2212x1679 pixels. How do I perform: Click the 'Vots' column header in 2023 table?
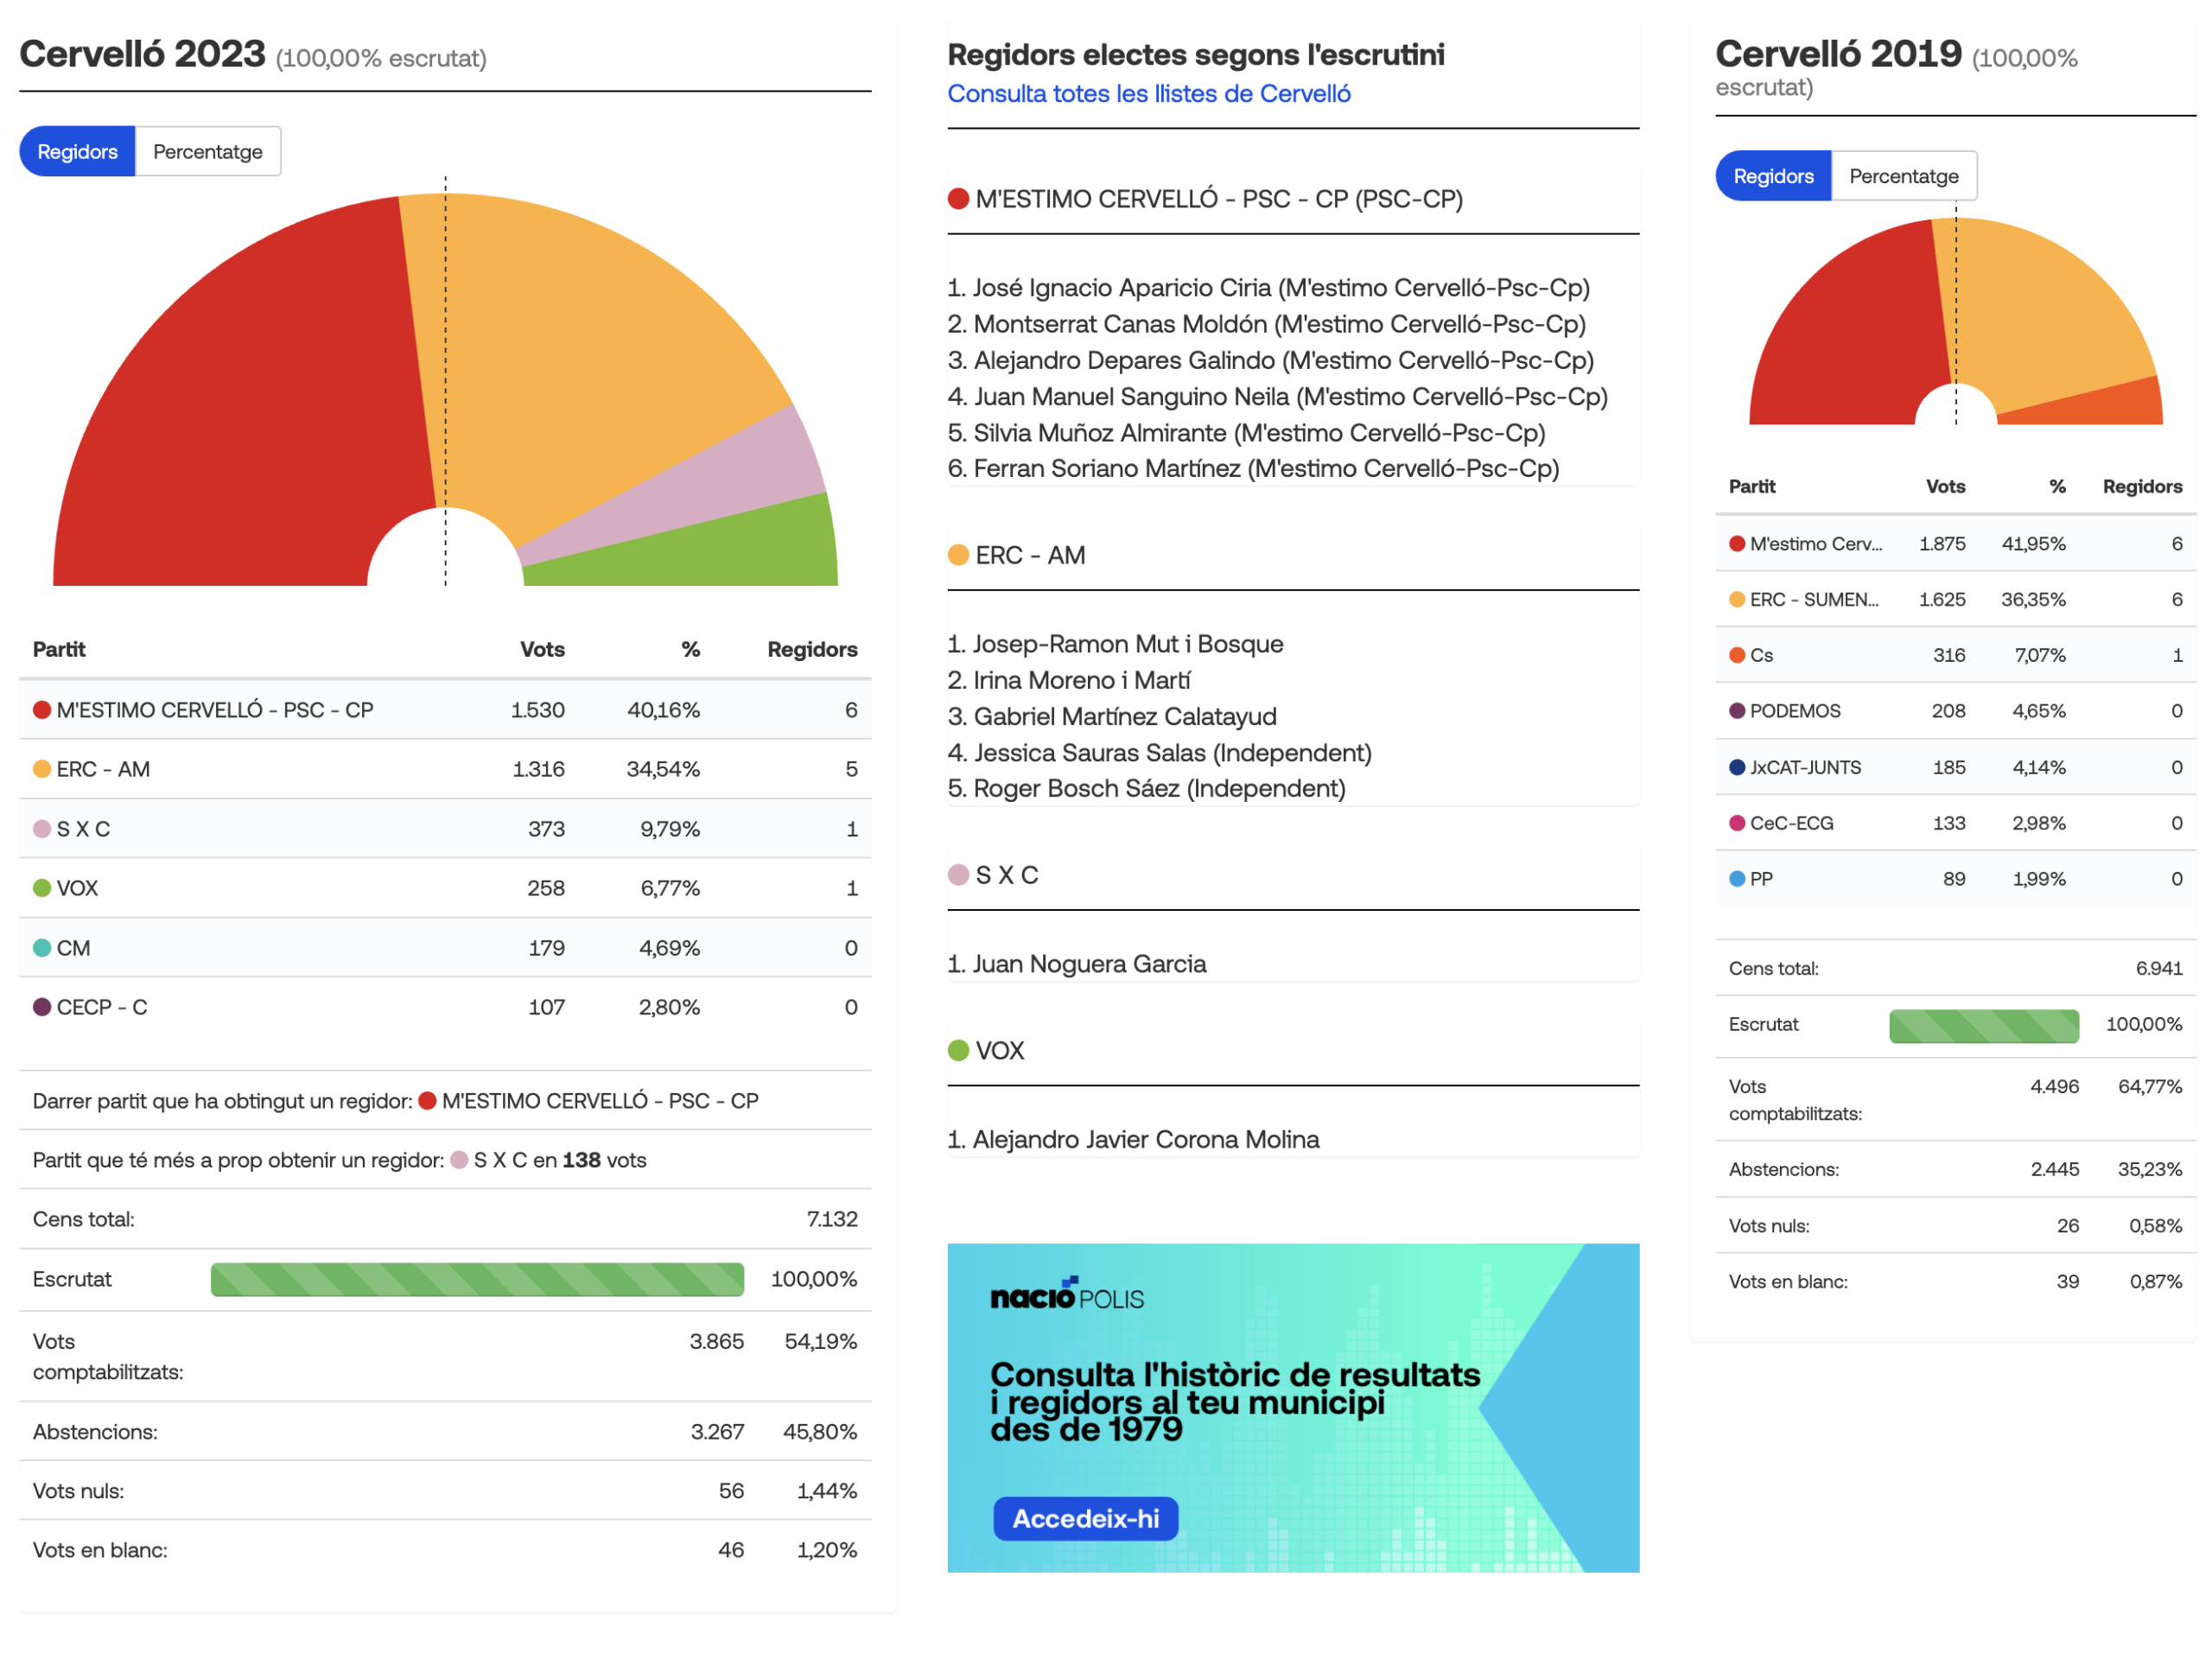tap(542, 650)
